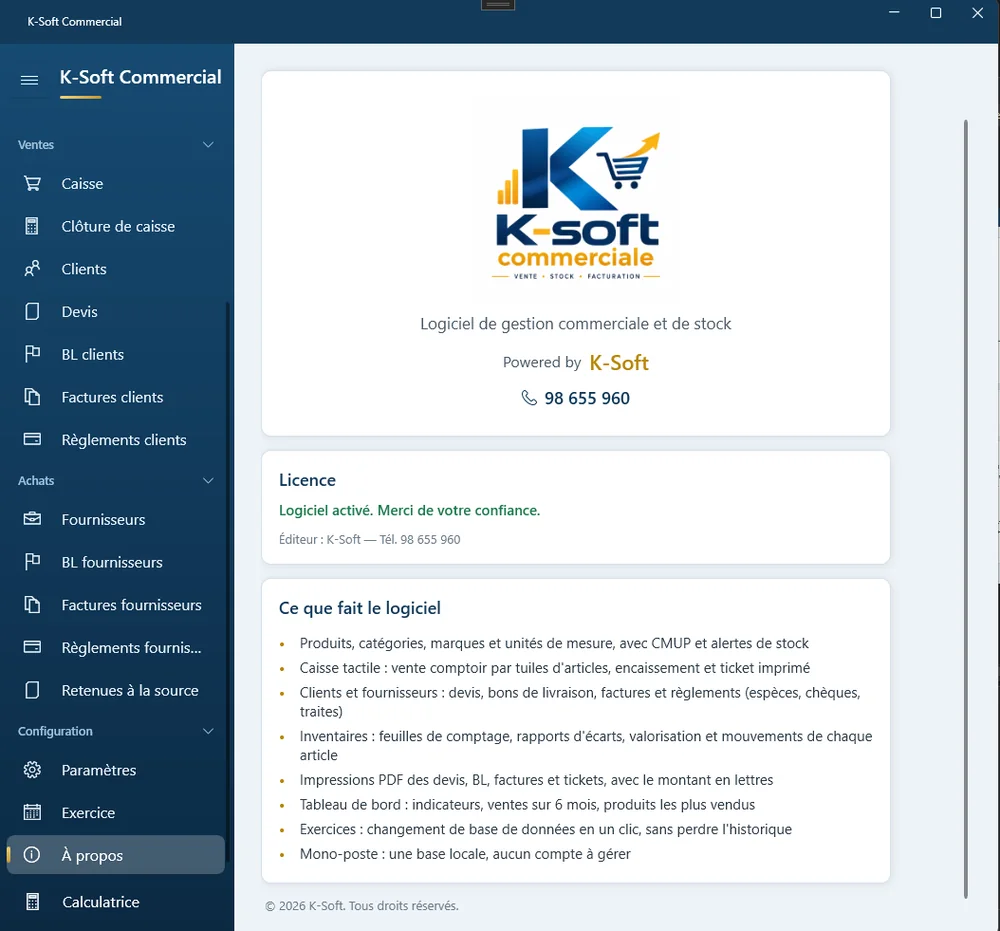1000x931 pixels.
Task: Click the Caisse shopping cart icon
Action: [x=32, y=184]
